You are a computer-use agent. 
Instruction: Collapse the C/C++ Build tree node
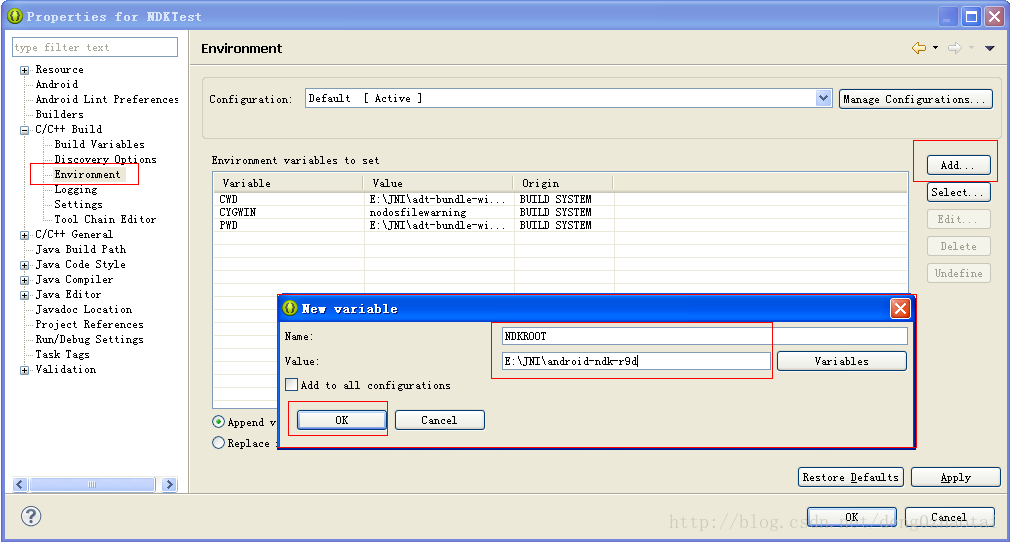tap(24, 130)
